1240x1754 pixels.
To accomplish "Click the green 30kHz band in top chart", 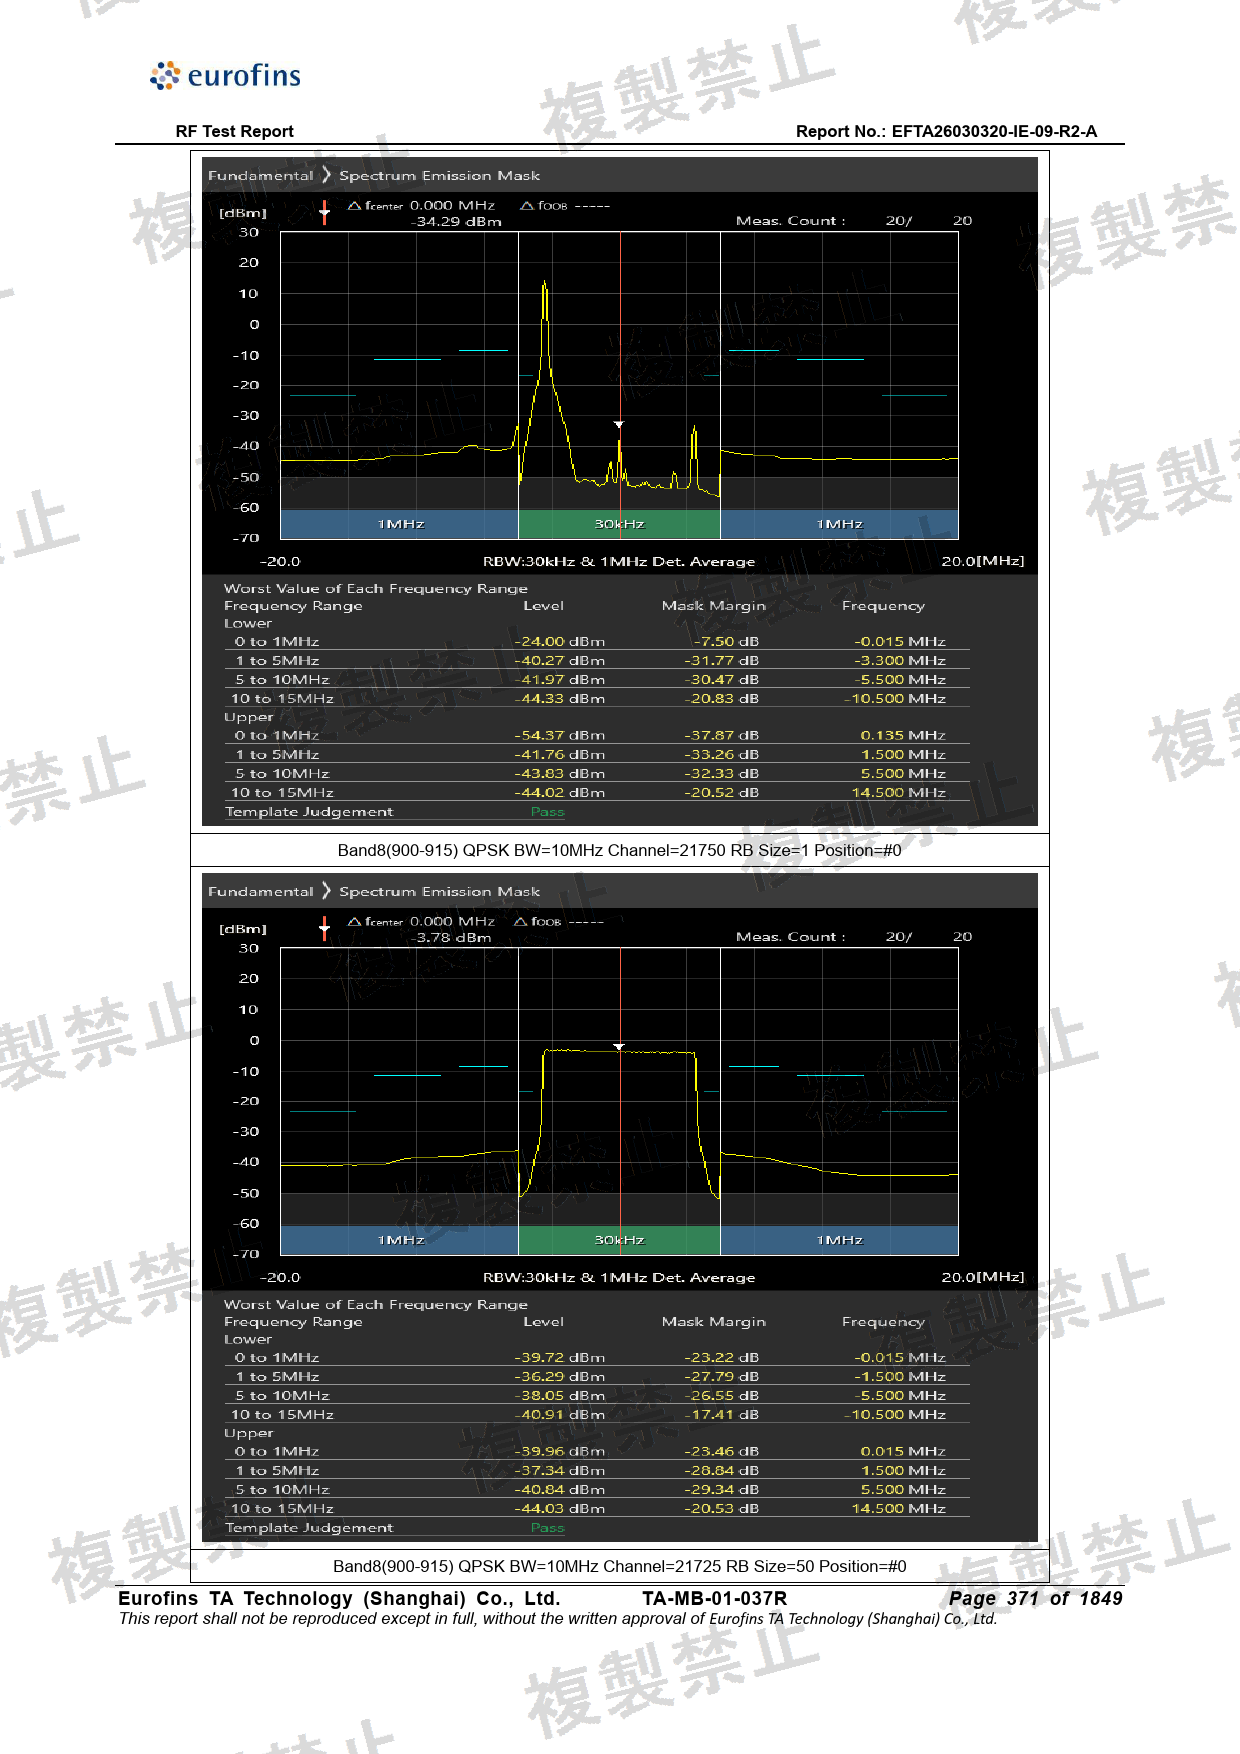I will tap(619, 524).
